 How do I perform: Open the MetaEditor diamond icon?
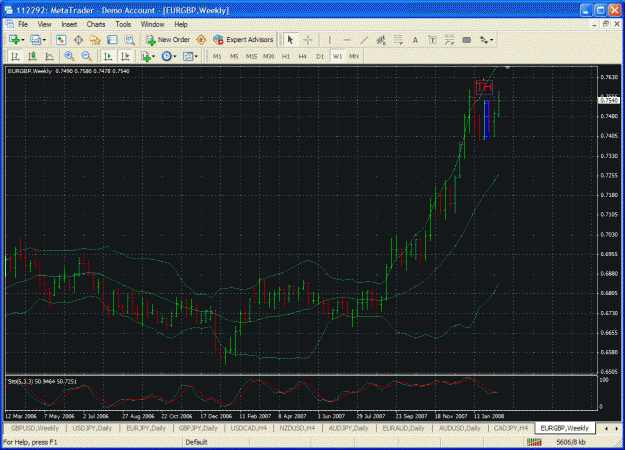[x=201, y=40]
